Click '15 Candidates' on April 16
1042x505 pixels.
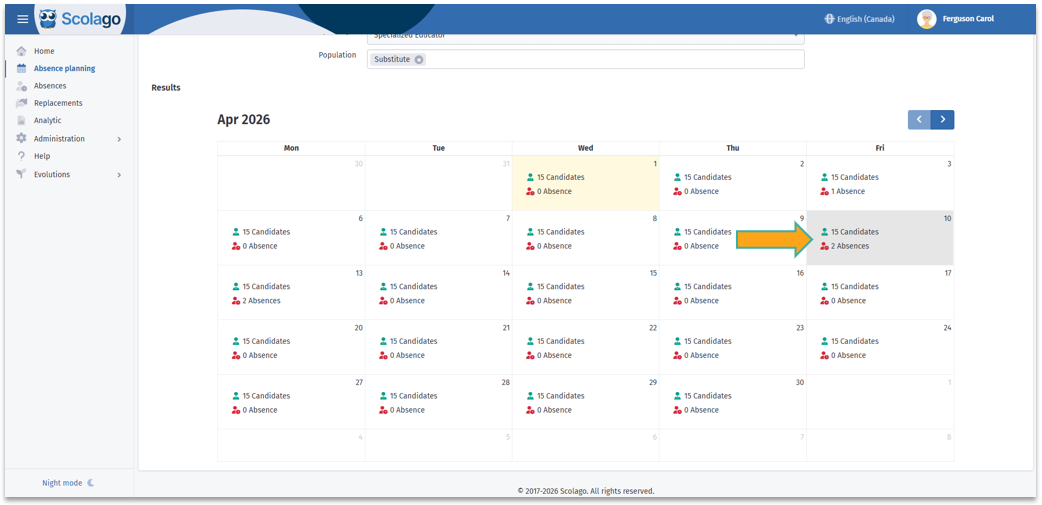point(708,286)
